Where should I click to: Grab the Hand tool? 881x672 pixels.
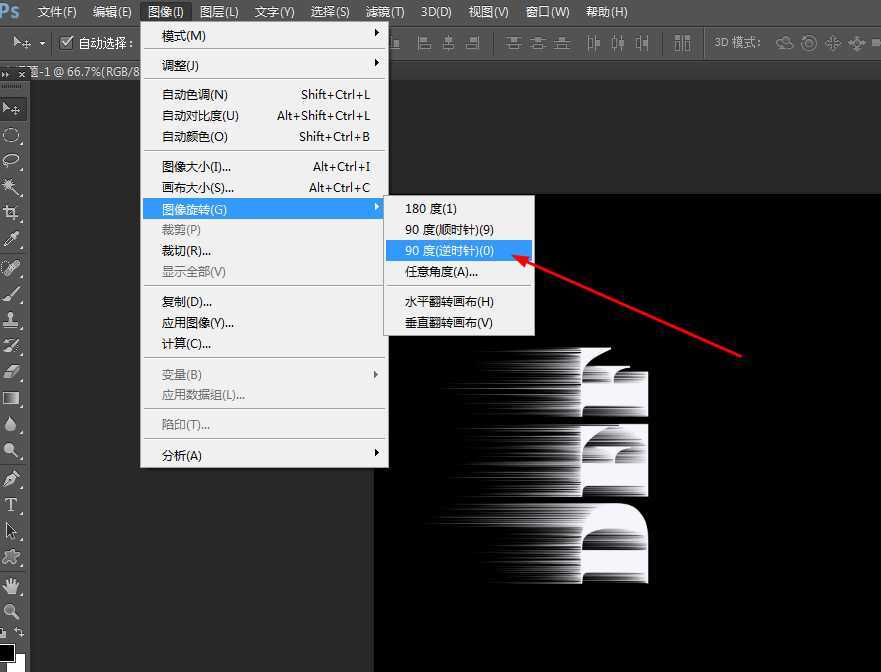[12, 584]
